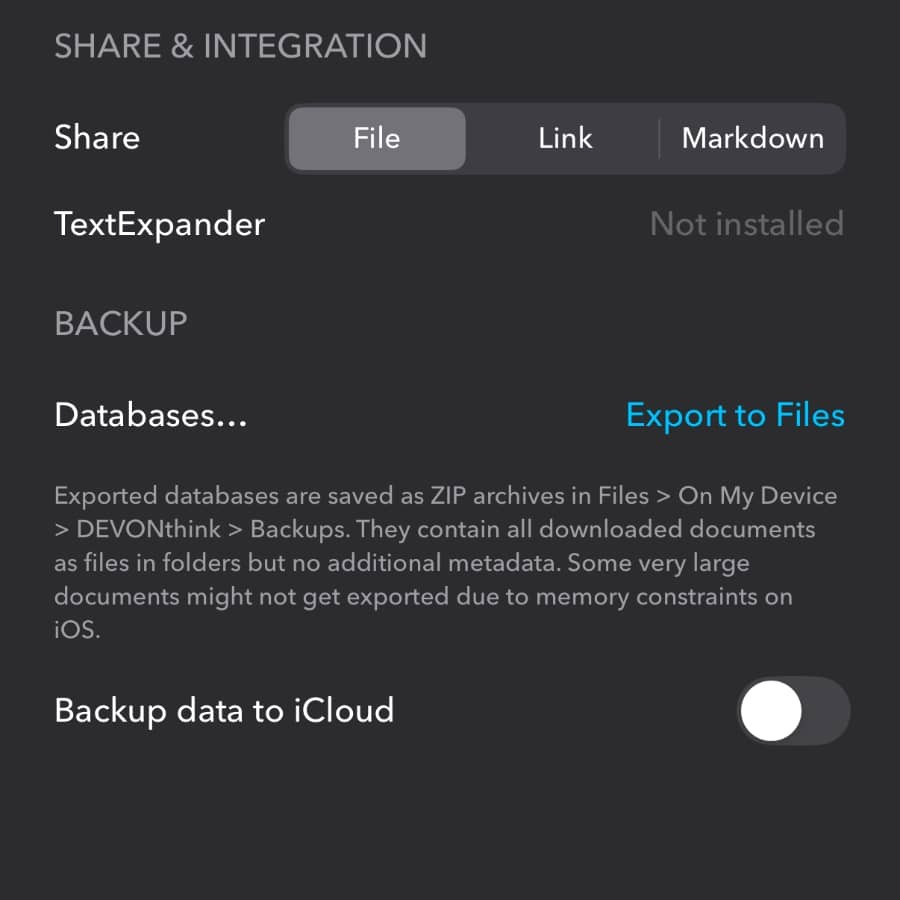Click the BACKUP section header
The image size is (900, 900).
[x=121, y=323]
